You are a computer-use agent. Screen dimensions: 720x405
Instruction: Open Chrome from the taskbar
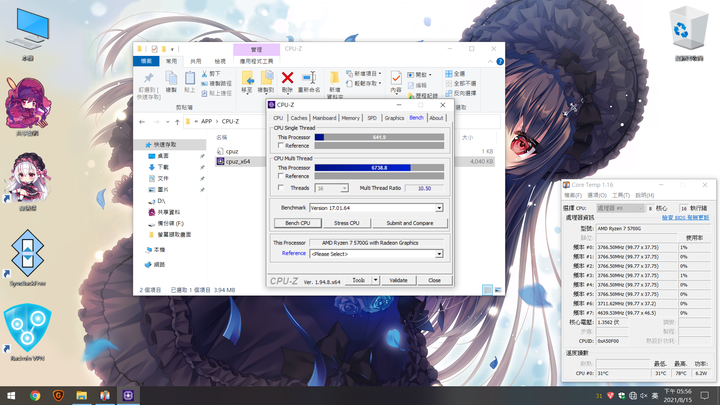click(x=35, y=395)
